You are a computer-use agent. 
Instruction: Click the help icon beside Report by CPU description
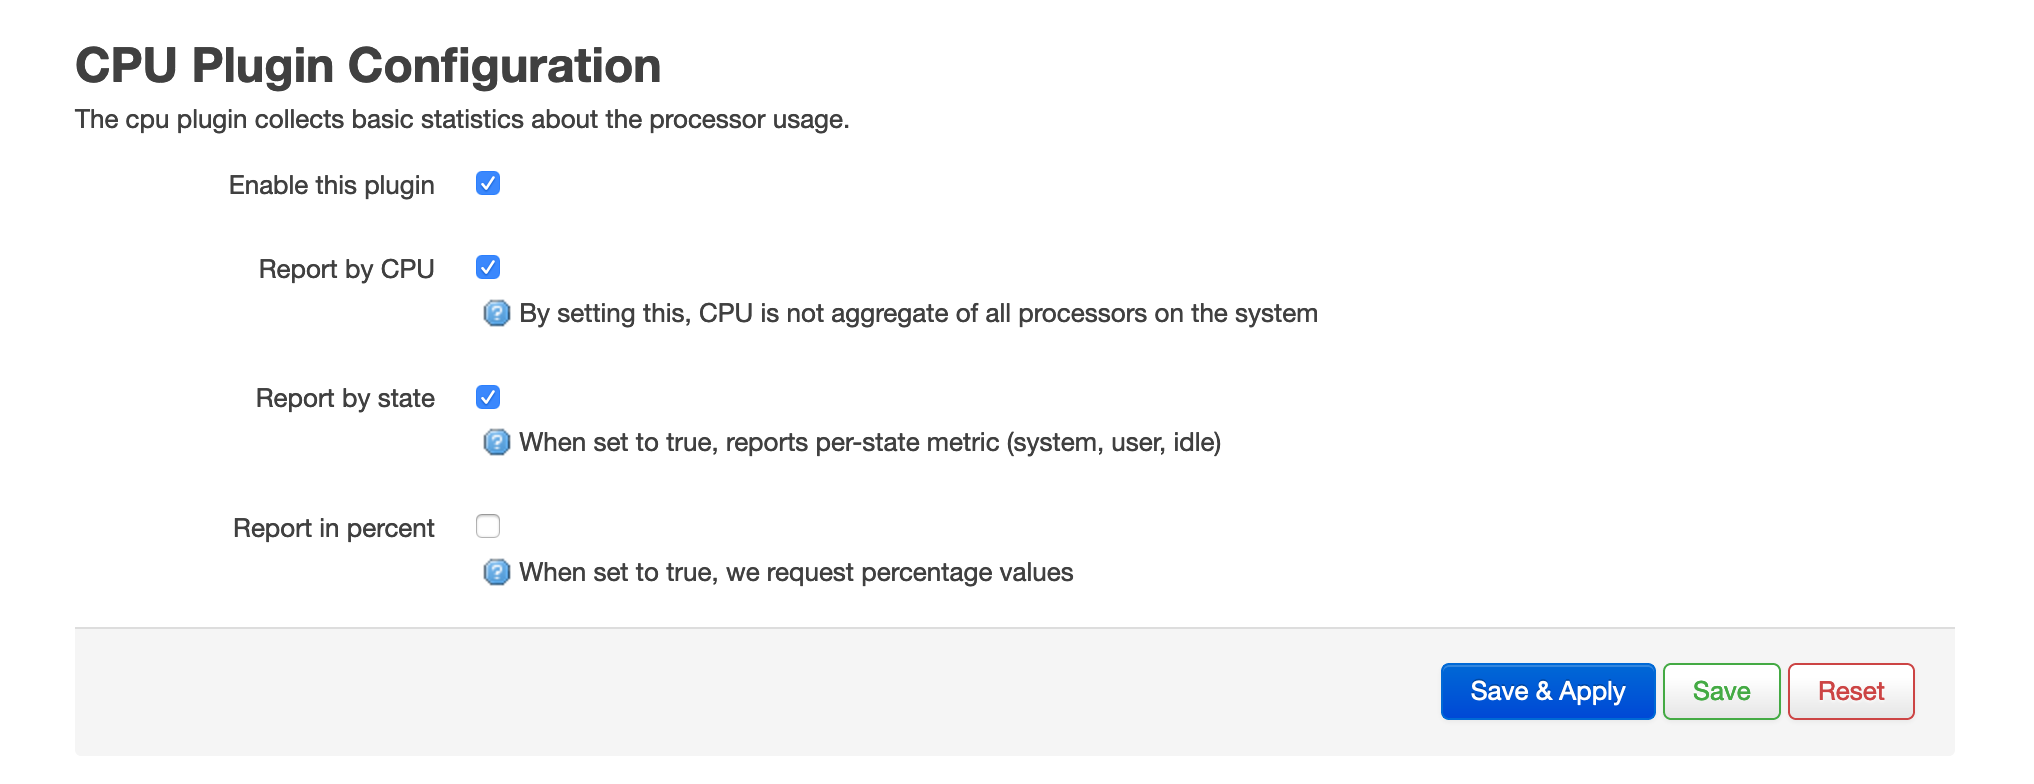pos(497,313)
